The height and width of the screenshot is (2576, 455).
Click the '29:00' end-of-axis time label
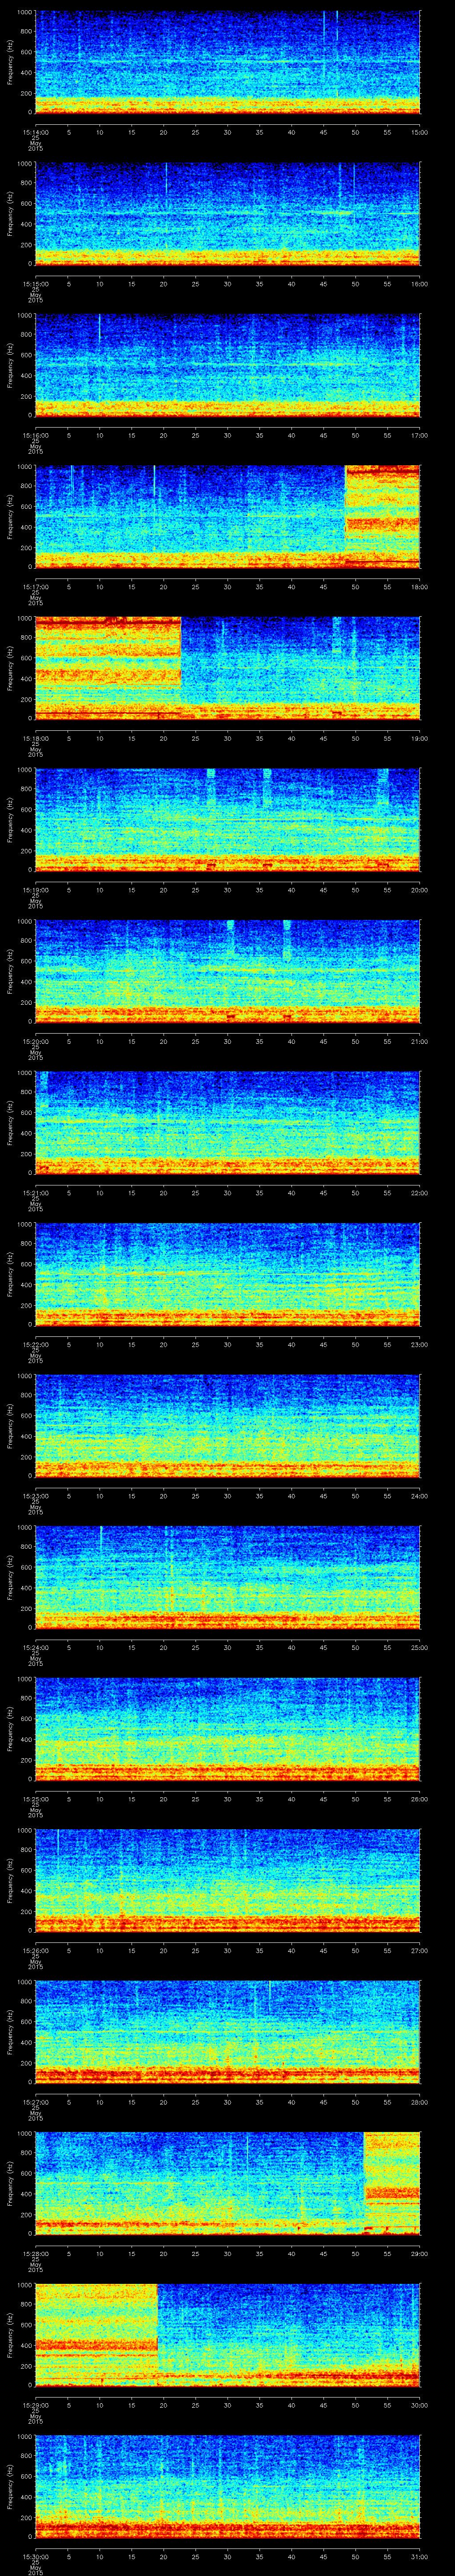(x=420, y=2254)
